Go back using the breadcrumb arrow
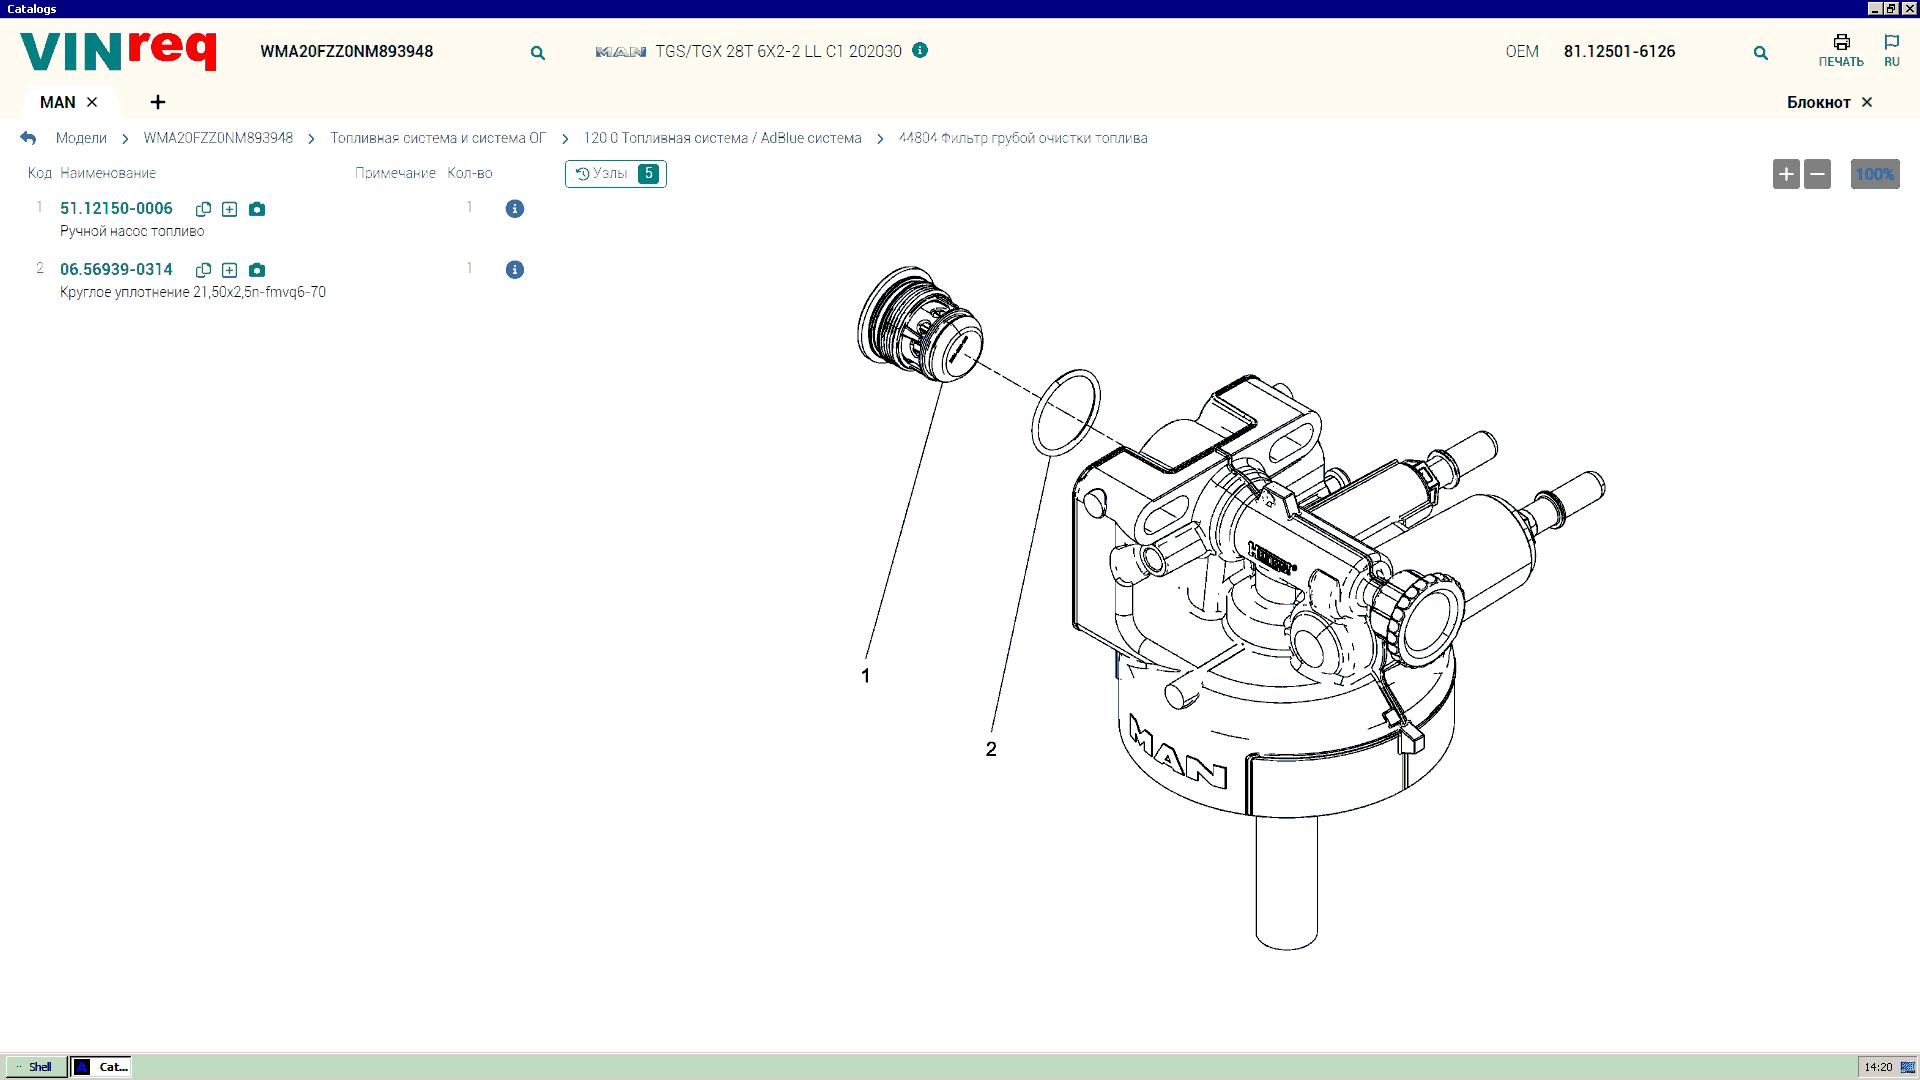 (28, 138)
